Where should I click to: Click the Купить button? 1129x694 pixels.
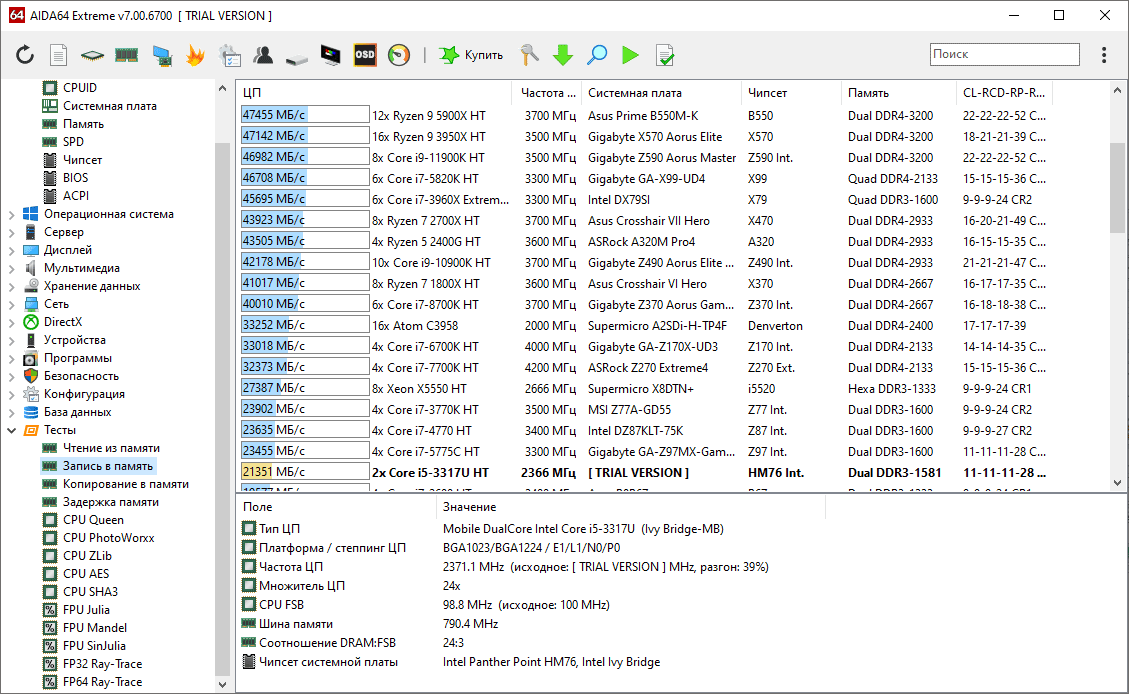click(471, 55)
